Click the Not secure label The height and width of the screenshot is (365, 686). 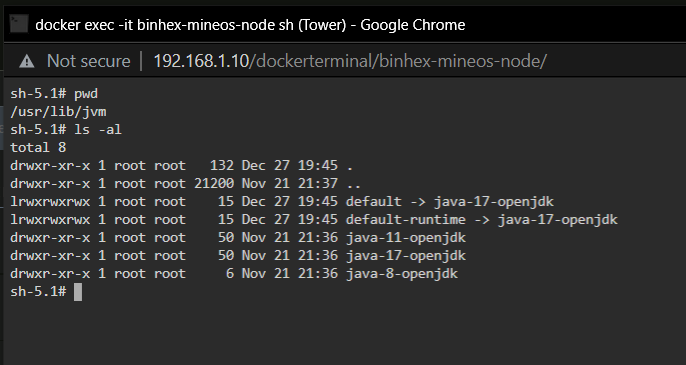(x=88, y=61)
